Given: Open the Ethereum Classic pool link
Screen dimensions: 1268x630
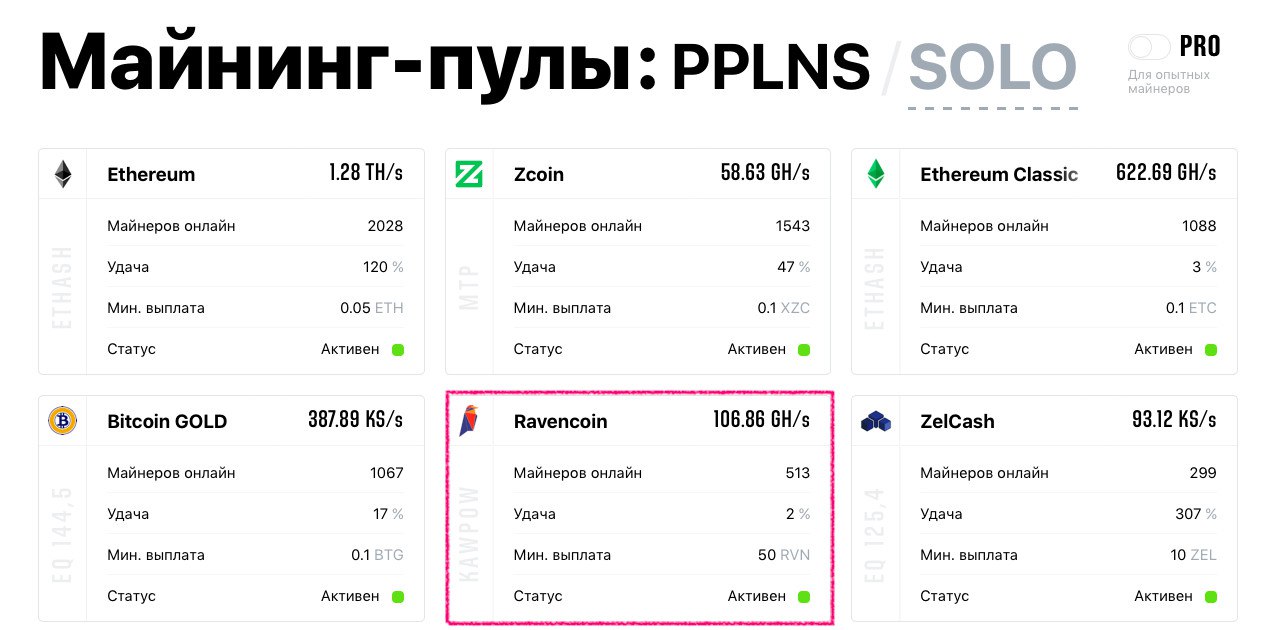Looking at the screenshot, I should (x=999, y=174).
